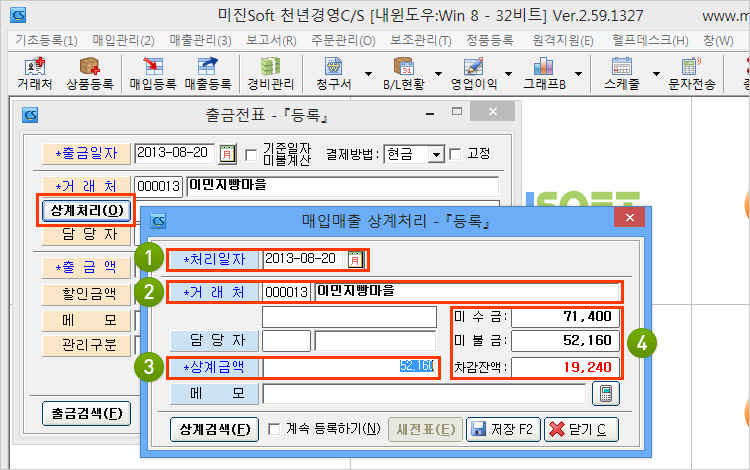Open 경비관리 expense management icon
This screenshot has width=750, height=470.
coord(270,74)
